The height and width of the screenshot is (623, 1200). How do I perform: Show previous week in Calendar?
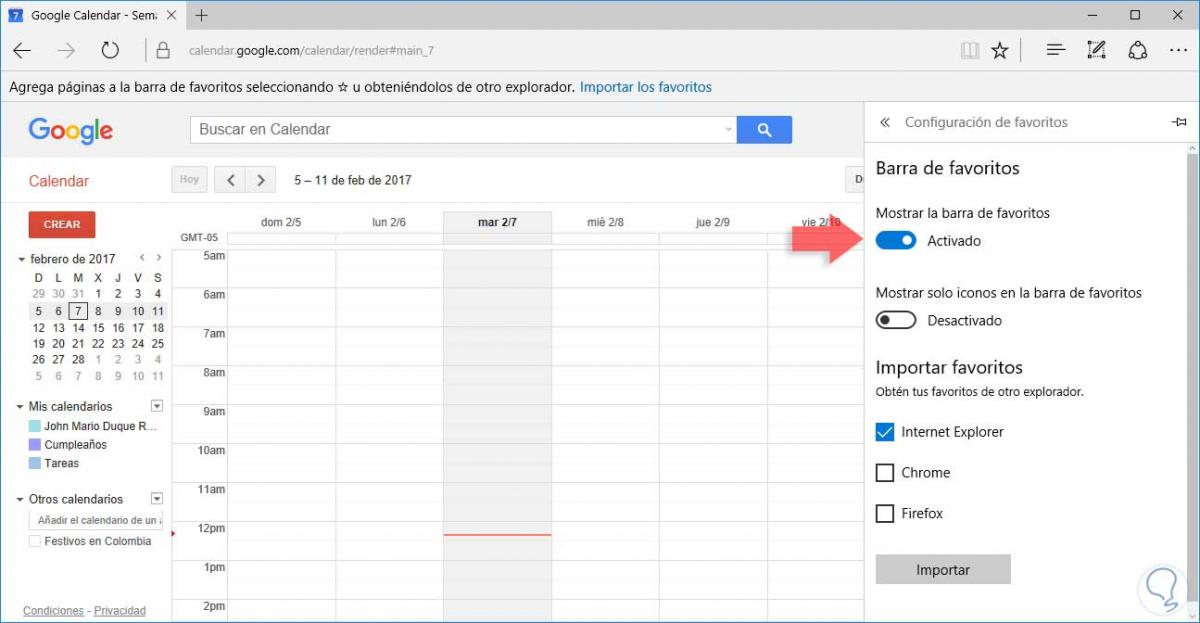(231, 180)
